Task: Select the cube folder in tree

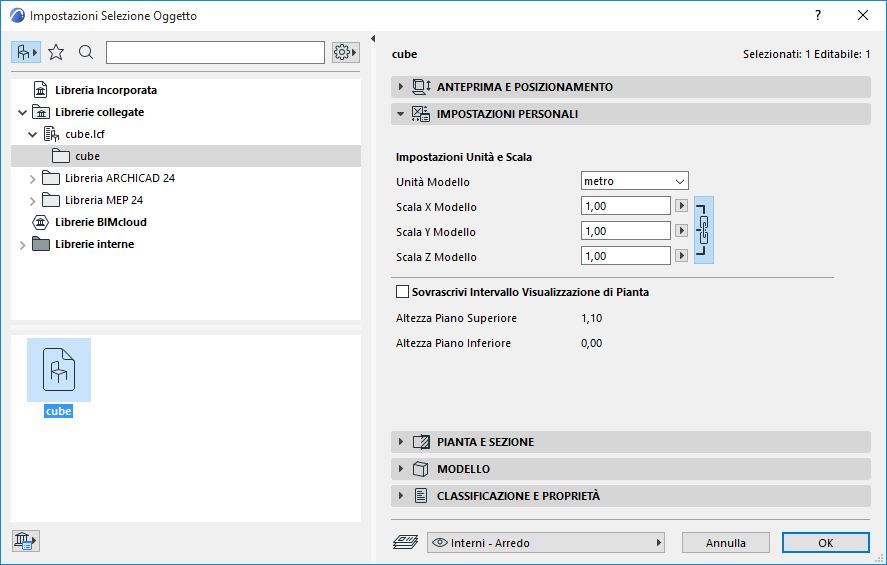Action: (x=186, y=156)
